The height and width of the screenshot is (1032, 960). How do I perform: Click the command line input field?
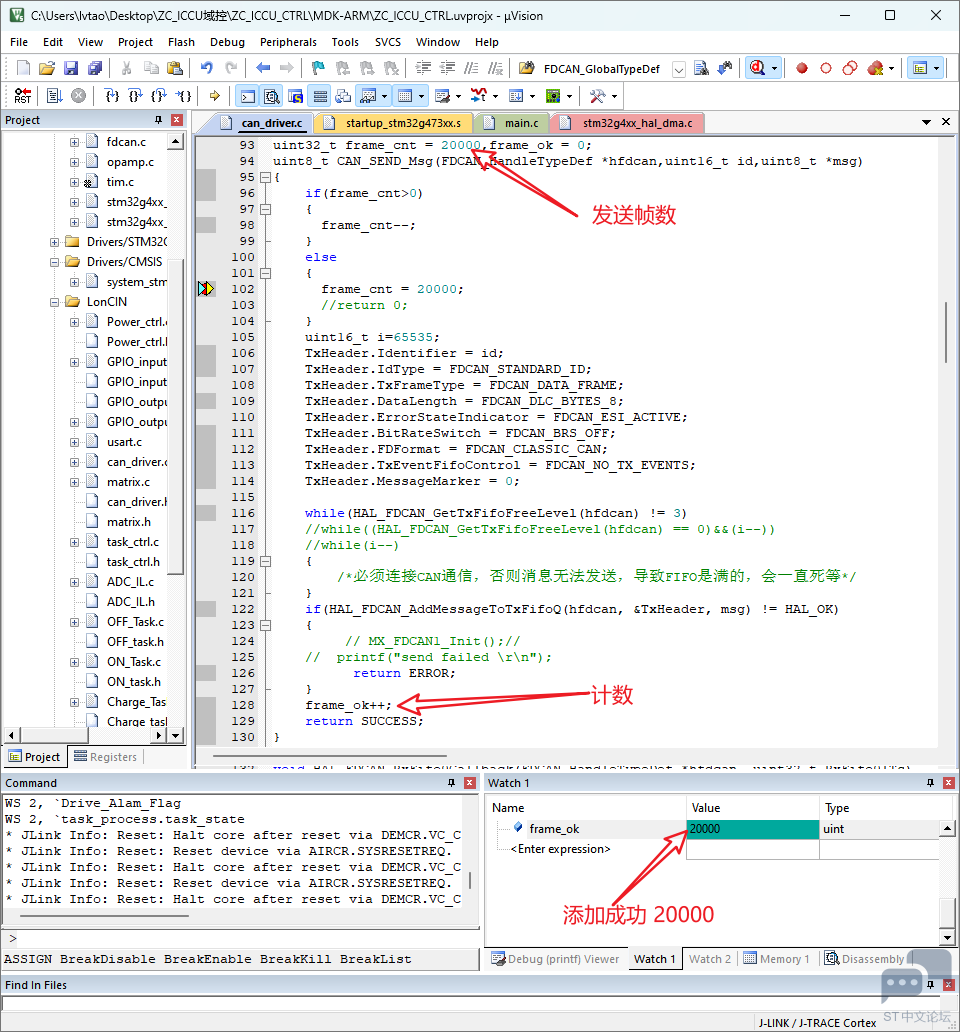tap(247, 939)
